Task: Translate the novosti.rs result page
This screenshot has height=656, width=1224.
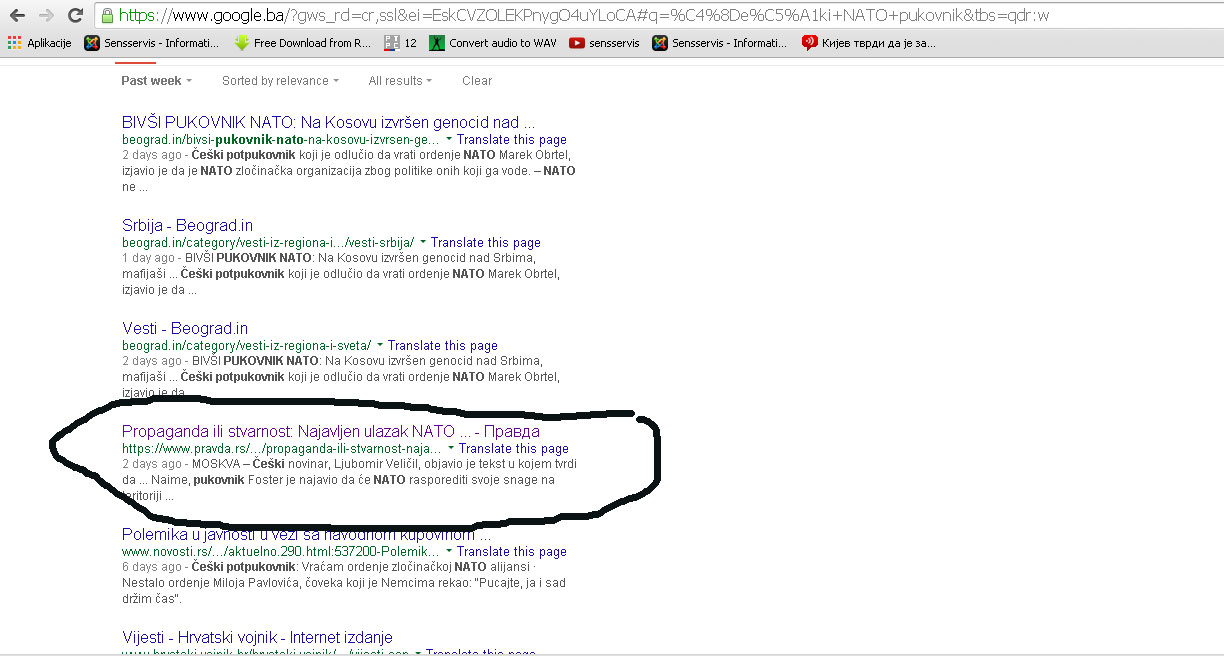Action: [512, 552]
